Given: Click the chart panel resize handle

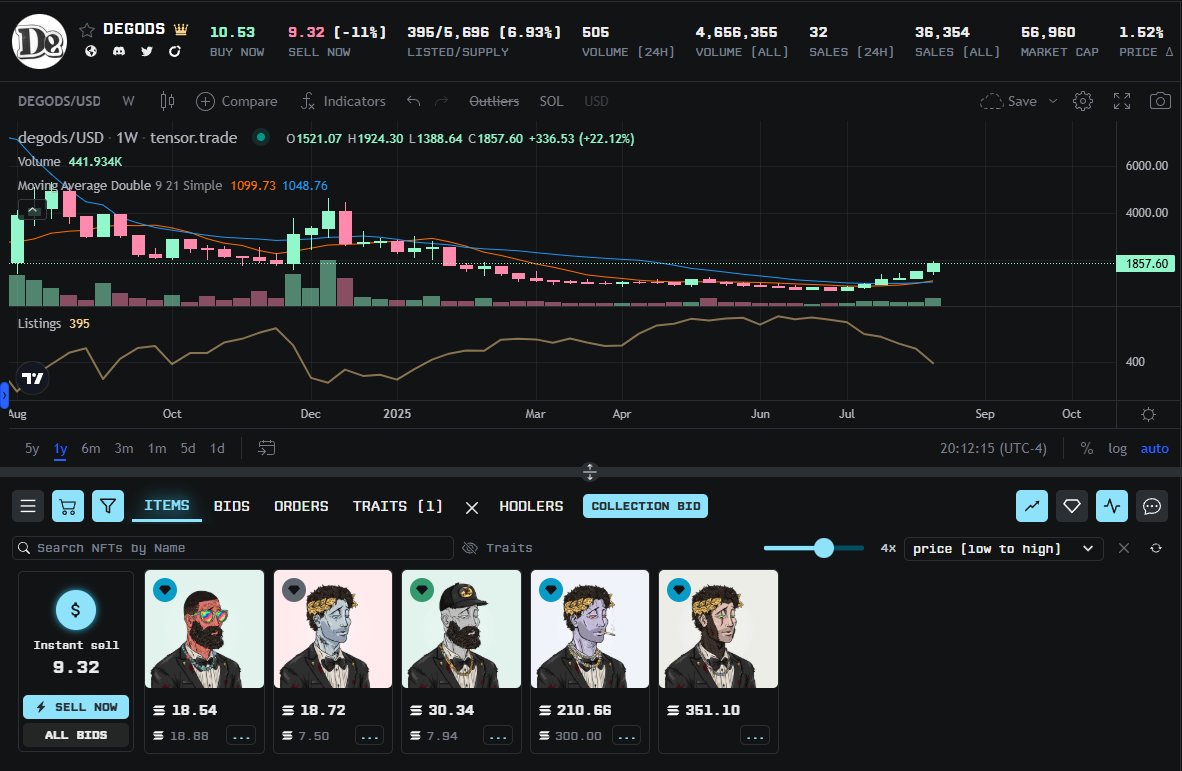Looking at the screenshot, I should [589, 472].
